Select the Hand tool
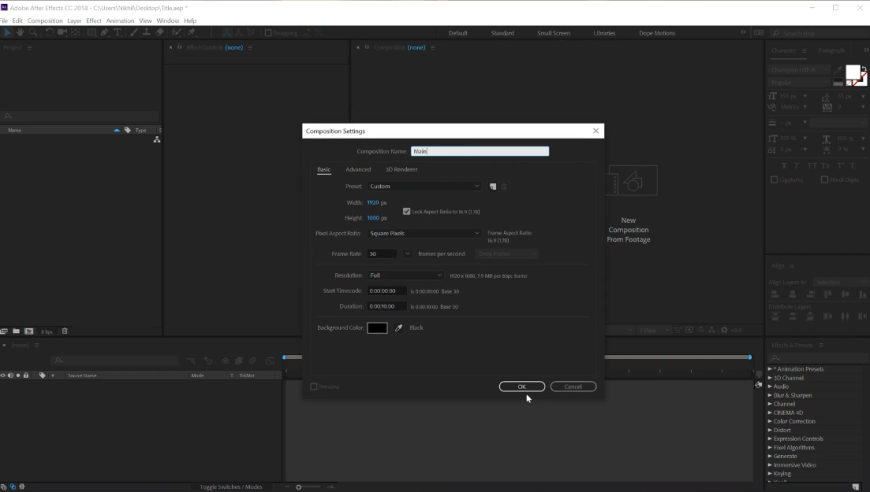This screenshot has height=492, width=870. pyautogui.click(x=20, y=33)
